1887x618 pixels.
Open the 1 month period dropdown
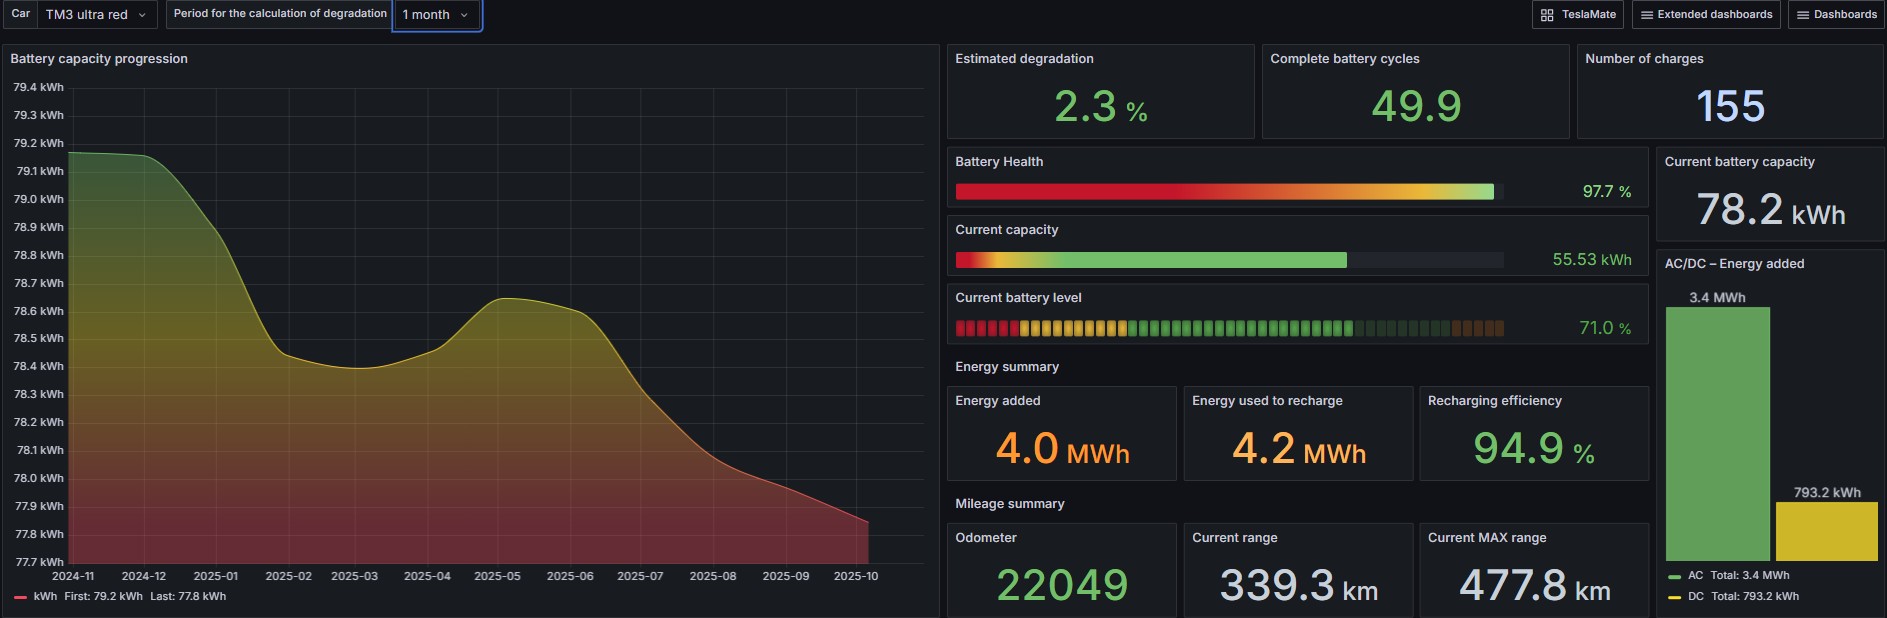click(x=436, y=15)
